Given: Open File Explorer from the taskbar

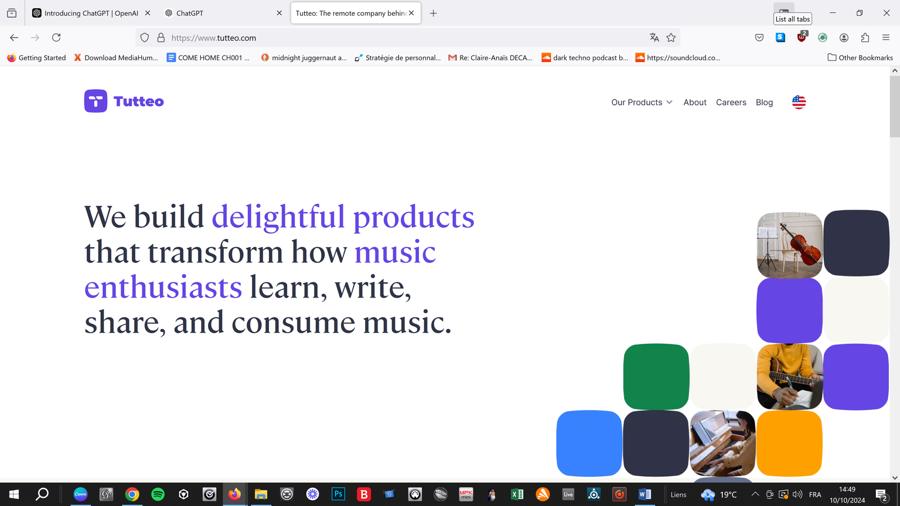Looking at the screenshot, I should pos(261,494).
